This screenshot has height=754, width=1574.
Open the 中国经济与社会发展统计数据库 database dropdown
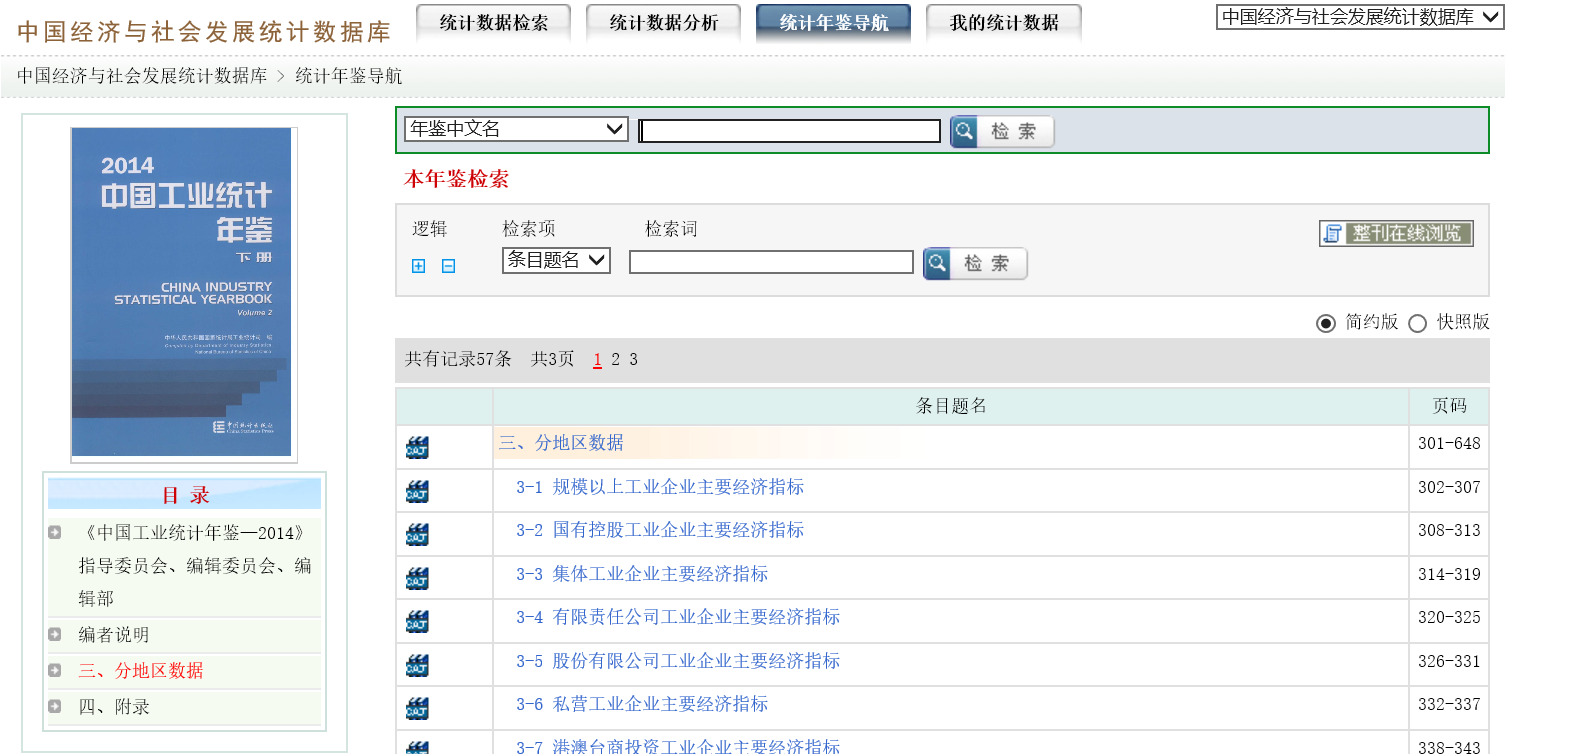tap(1360, 17)
